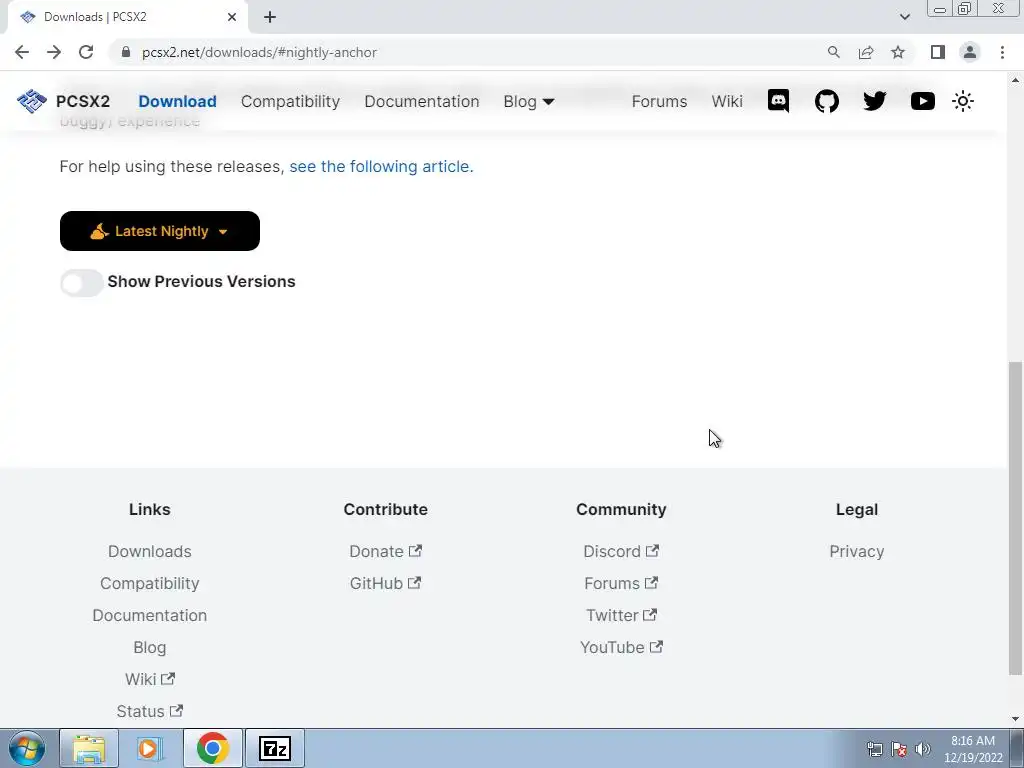The image size is (1024, 768).
Task: Open the footer Twitter link
Action: point(621,615)
